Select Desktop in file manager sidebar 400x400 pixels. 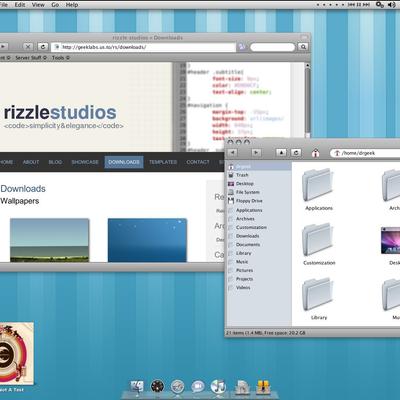point(245,184)
